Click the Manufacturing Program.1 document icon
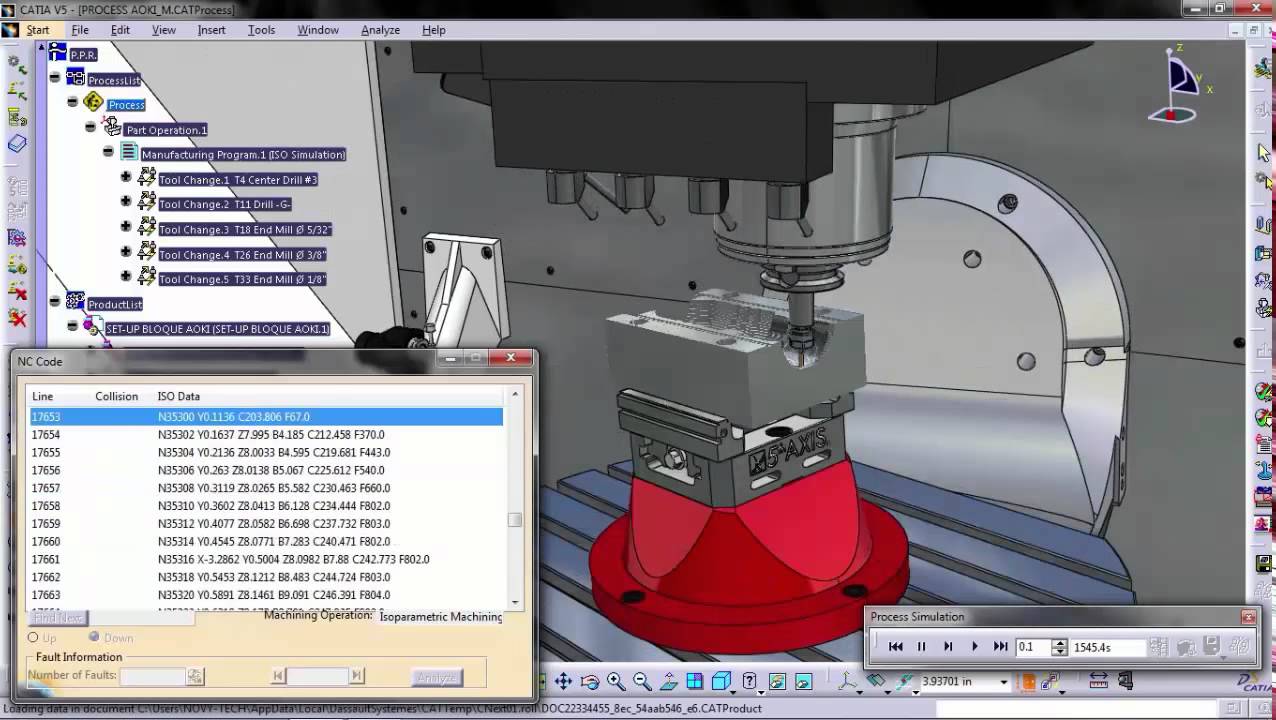Image resolution: width=1276 pixels, height=720 pixels. (x=129, y=153)
